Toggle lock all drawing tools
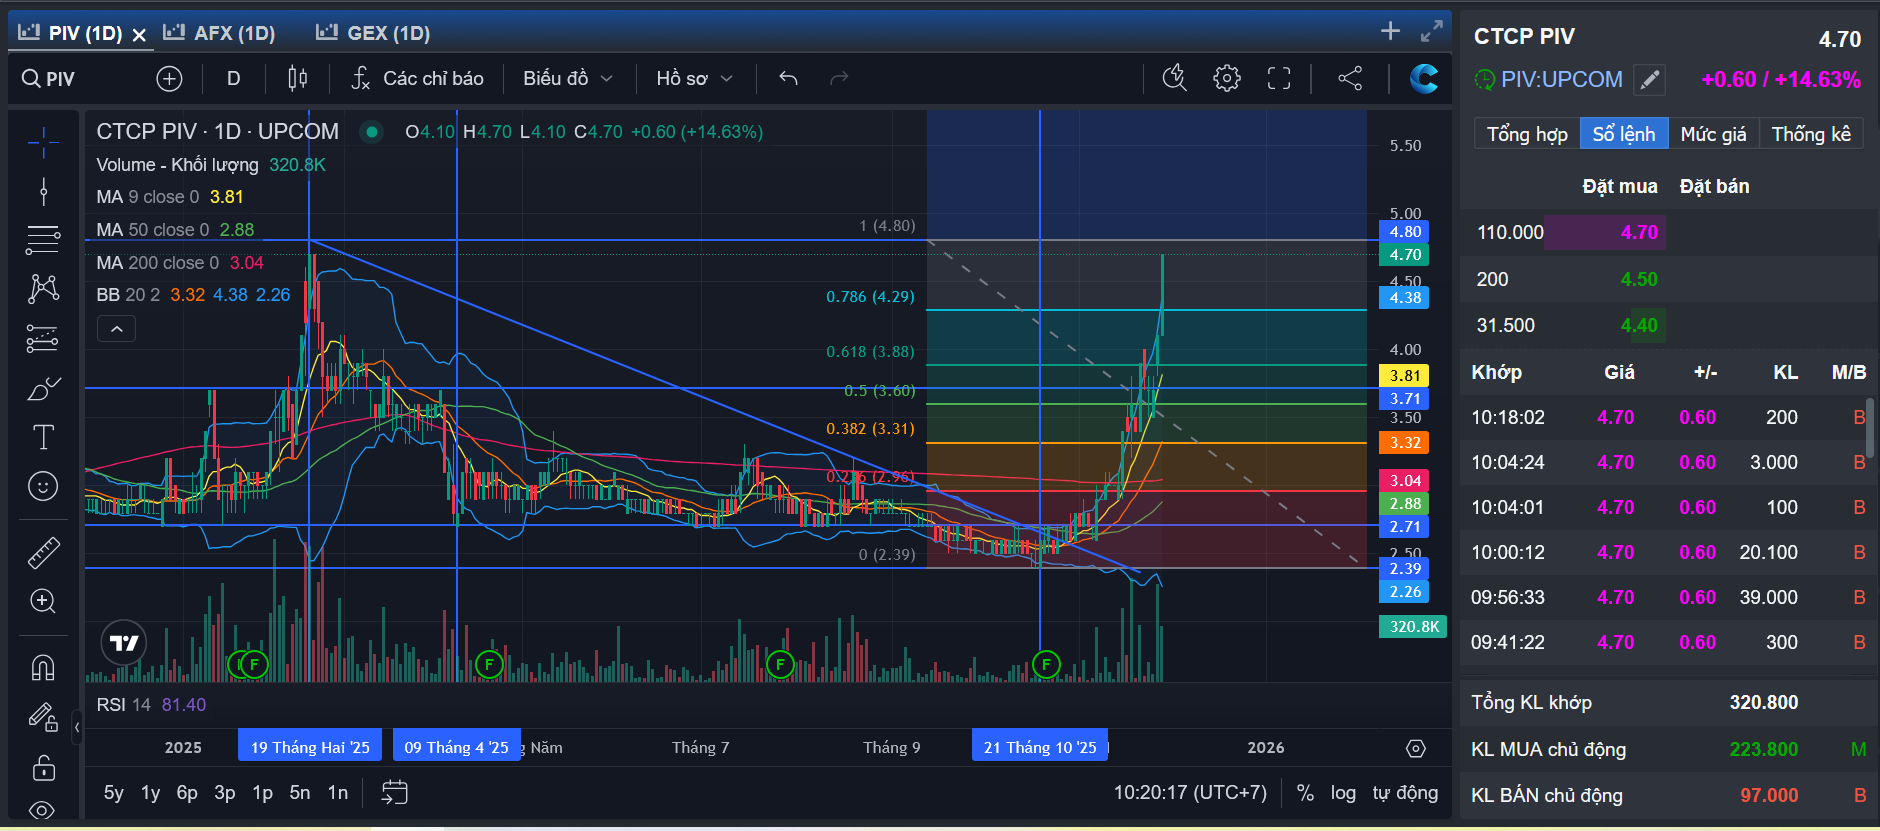Screen dimensions: 1880x831 [x=43, y=768]
